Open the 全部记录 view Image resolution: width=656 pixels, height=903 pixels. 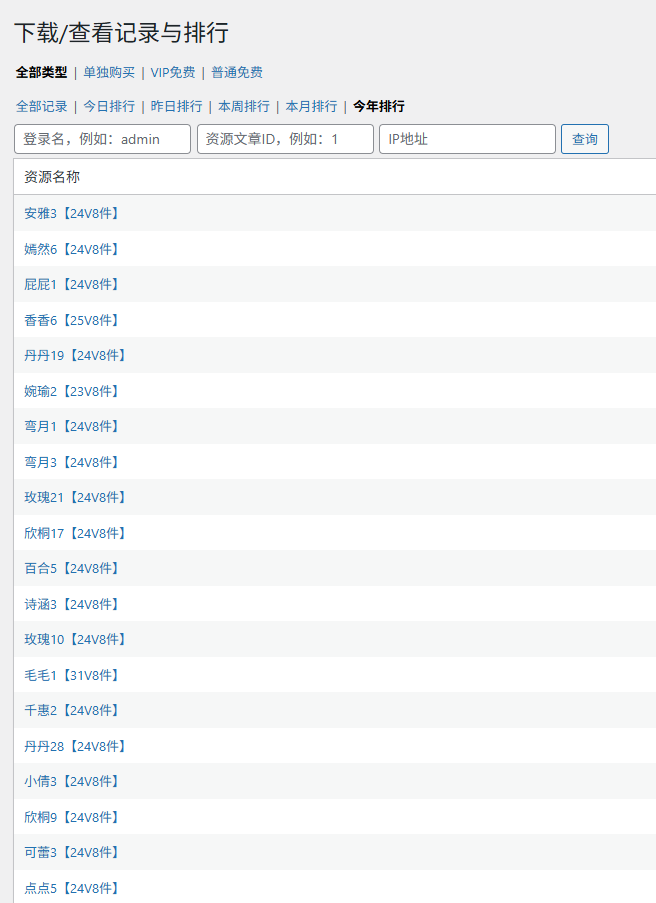(41, 106)
